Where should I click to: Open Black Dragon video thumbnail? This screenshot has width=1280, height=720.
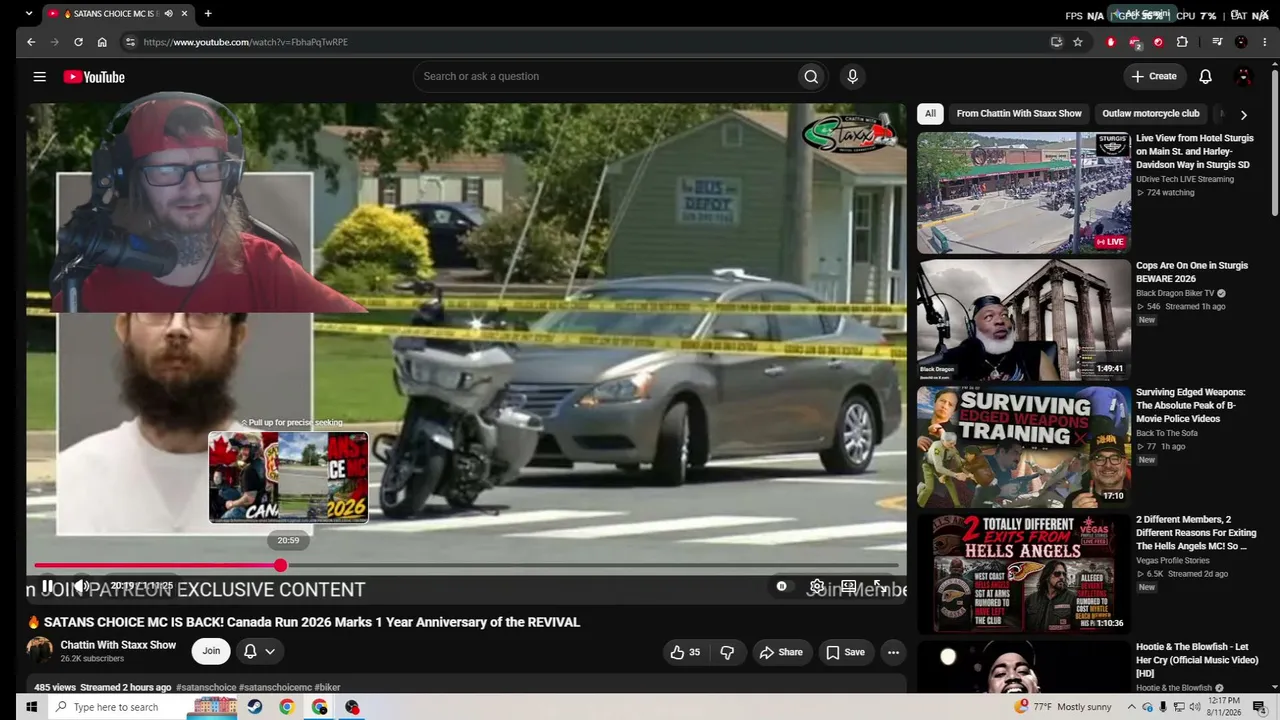pos(1024,320)
